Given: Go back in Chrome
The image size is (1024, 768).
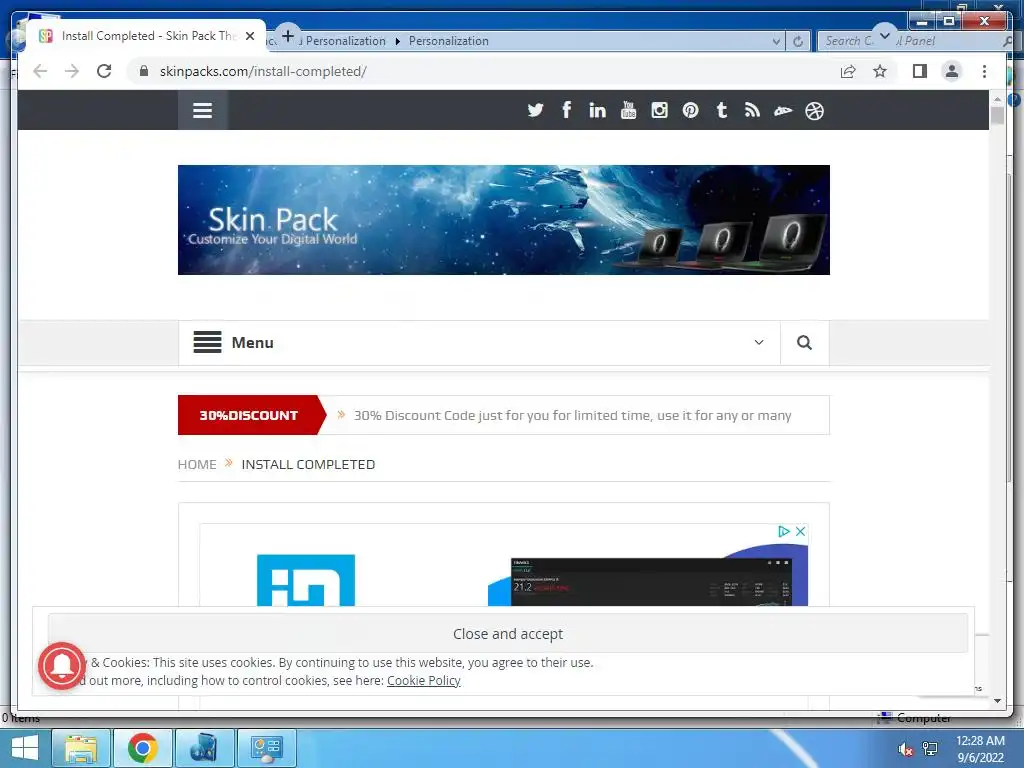Looking at the screenshot, I should click(40, 71).
